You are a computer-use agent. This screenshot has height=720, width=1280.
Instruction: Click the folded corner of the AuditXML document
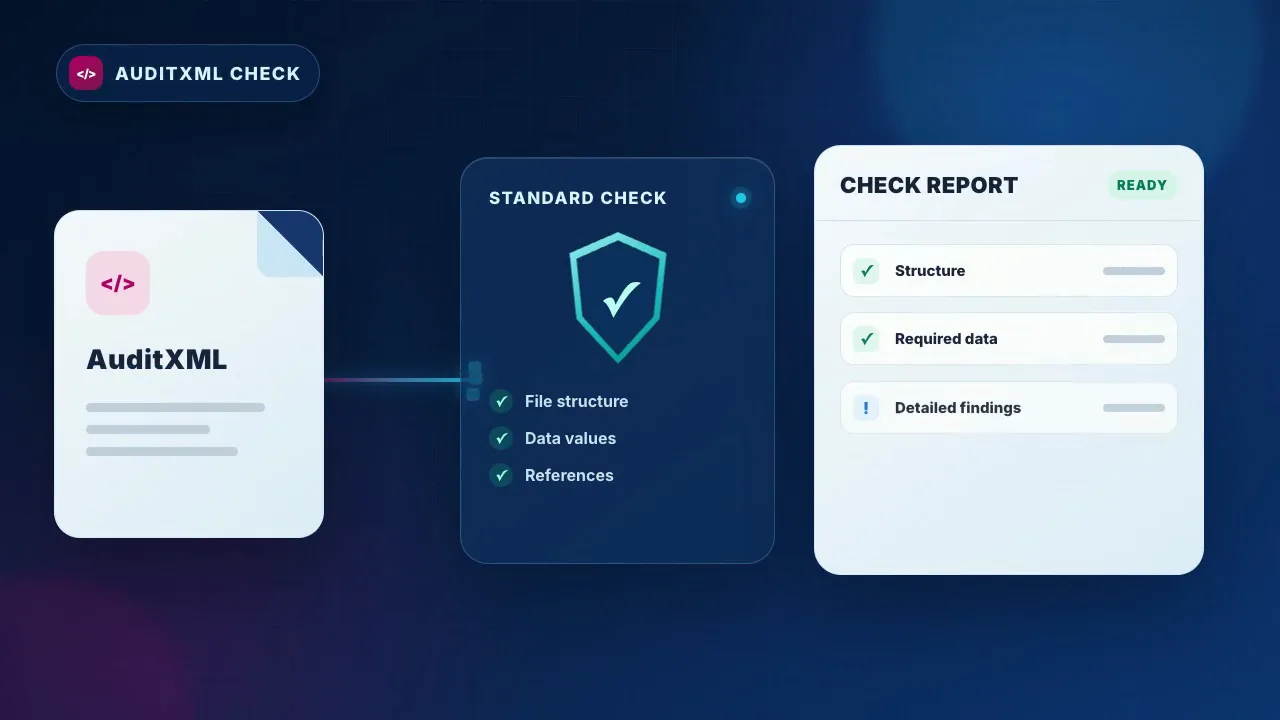[x=290, y=243]
